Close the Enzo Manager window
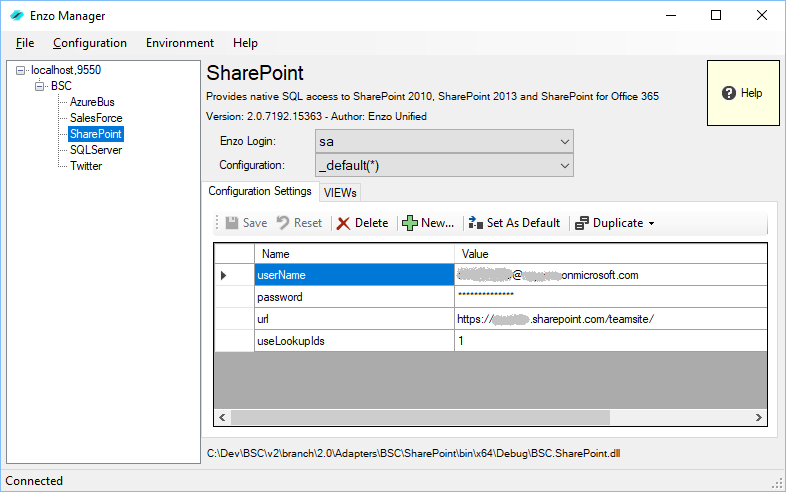Viewport: 786px width, 492px height. [x=761, y=16]
